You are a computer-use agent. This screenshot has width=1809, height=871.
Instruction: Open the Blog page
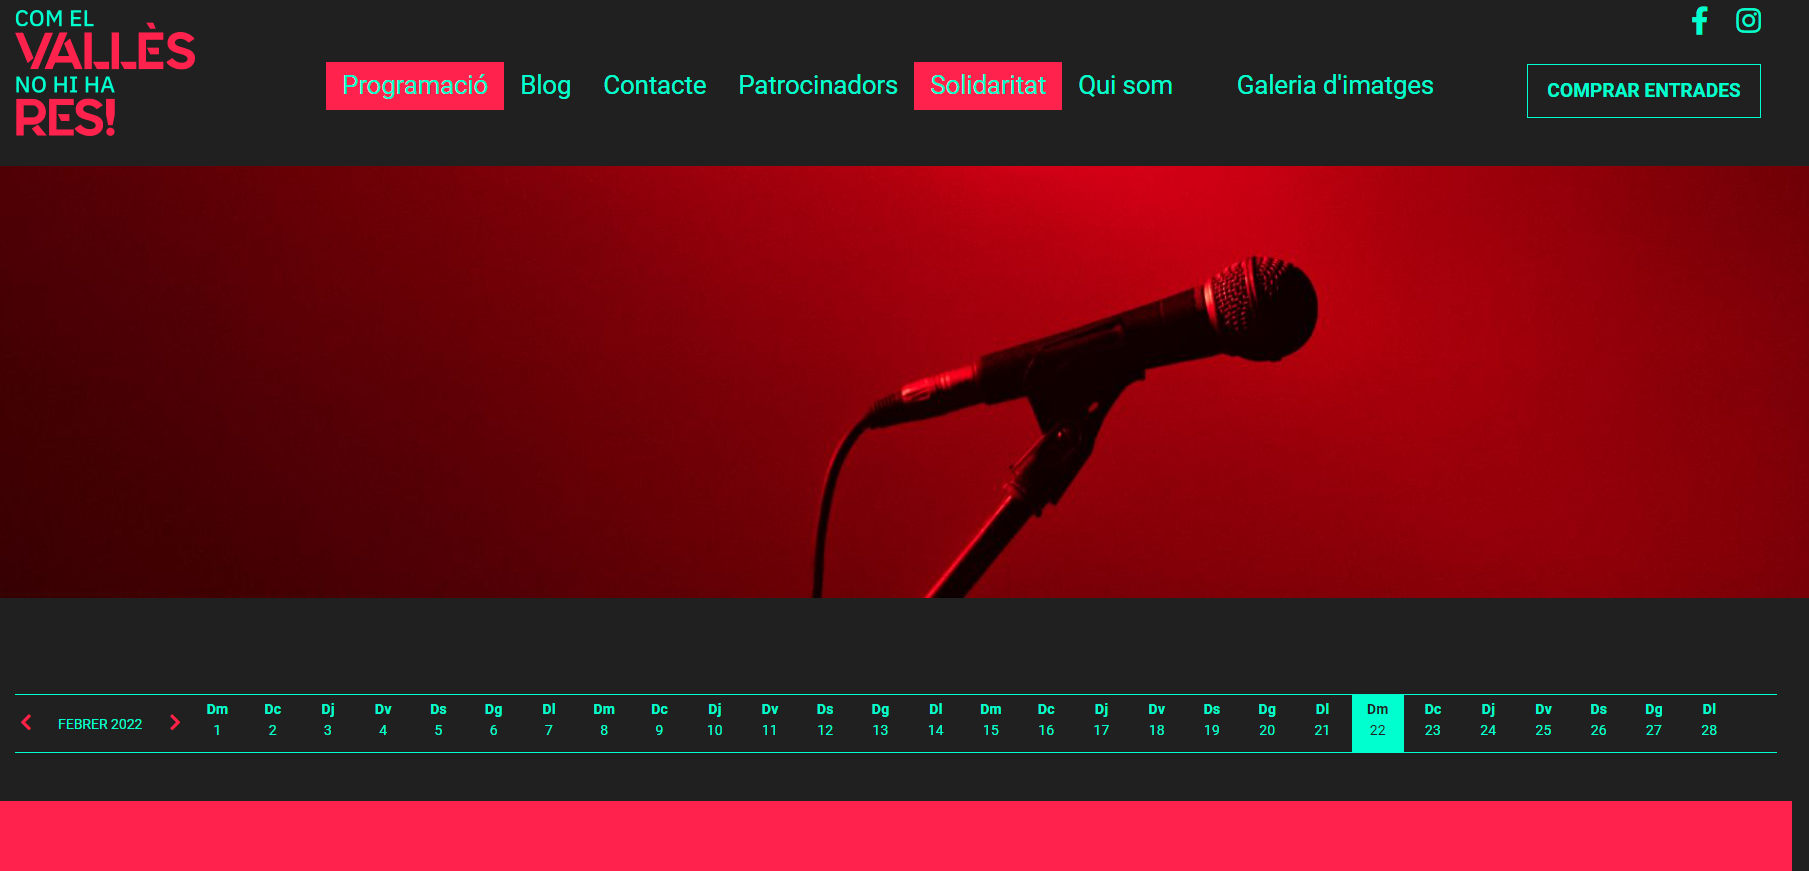point(545,86)
